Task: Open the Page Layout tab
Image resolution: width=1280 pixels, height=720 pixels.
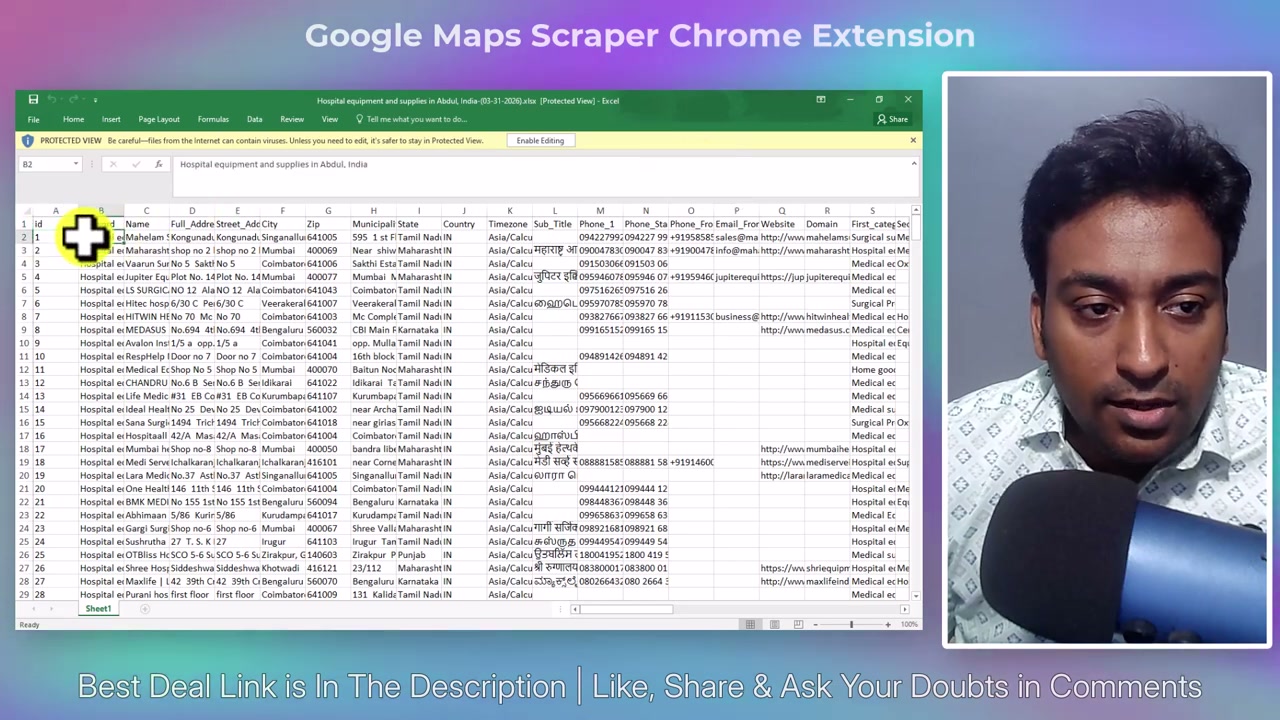Action: coord(159,119)
